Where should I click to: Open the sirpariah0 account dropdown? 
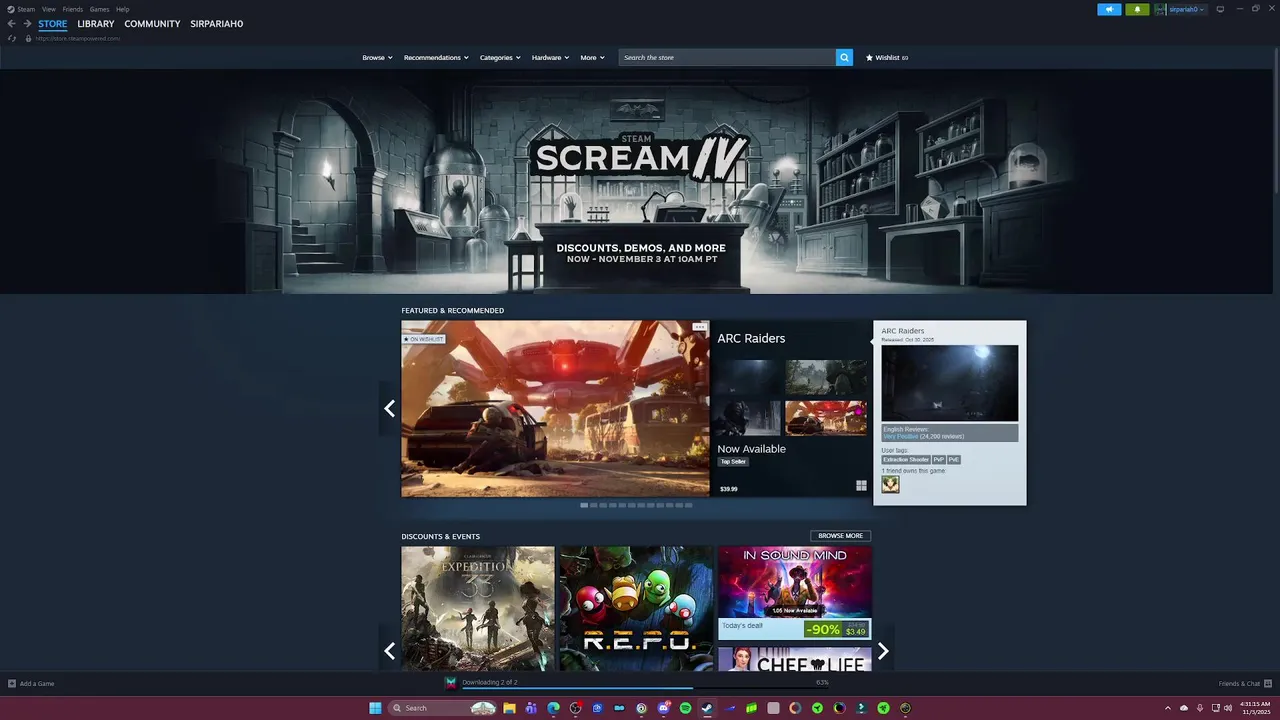coord(1180,9)
